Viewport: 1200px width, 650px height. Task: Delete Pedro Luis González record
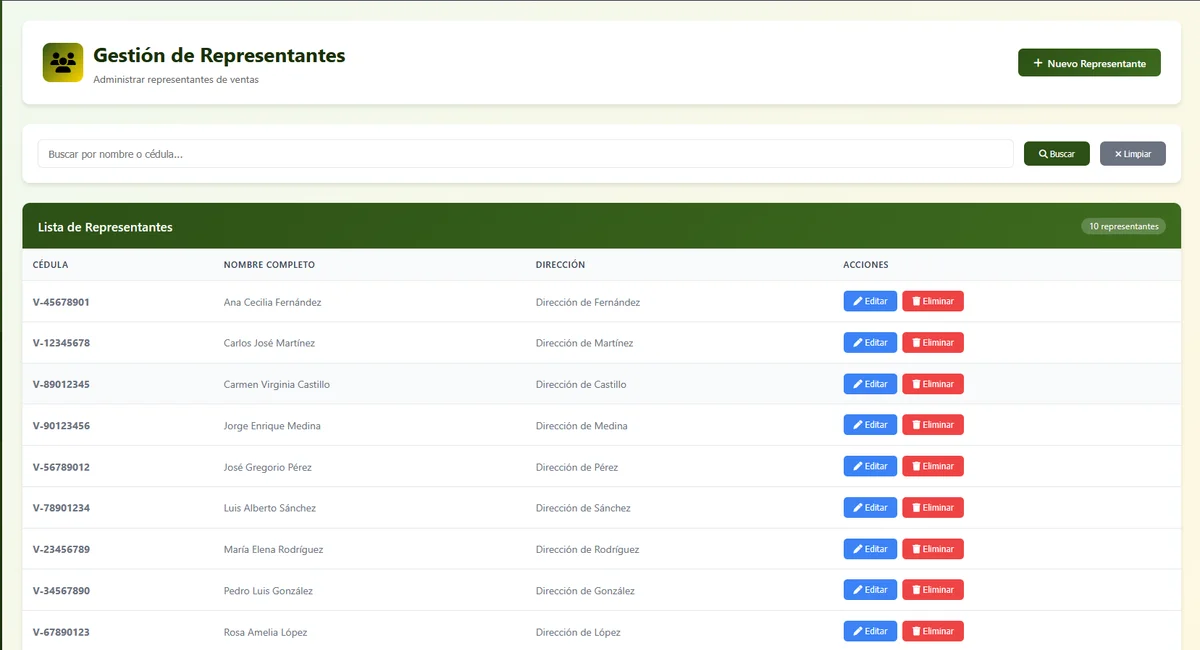(933, 590)
